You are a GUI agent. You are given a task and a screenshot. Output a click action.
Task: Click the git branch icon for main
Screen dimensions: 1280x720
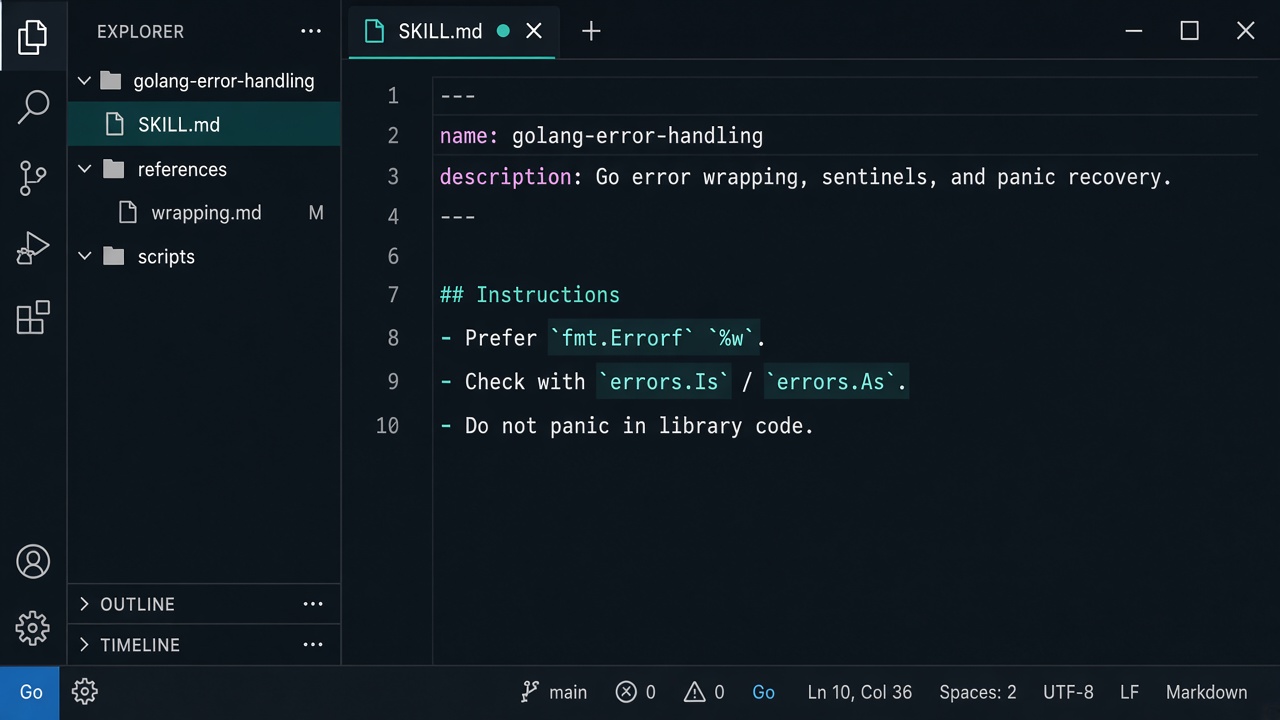[531, 692]
